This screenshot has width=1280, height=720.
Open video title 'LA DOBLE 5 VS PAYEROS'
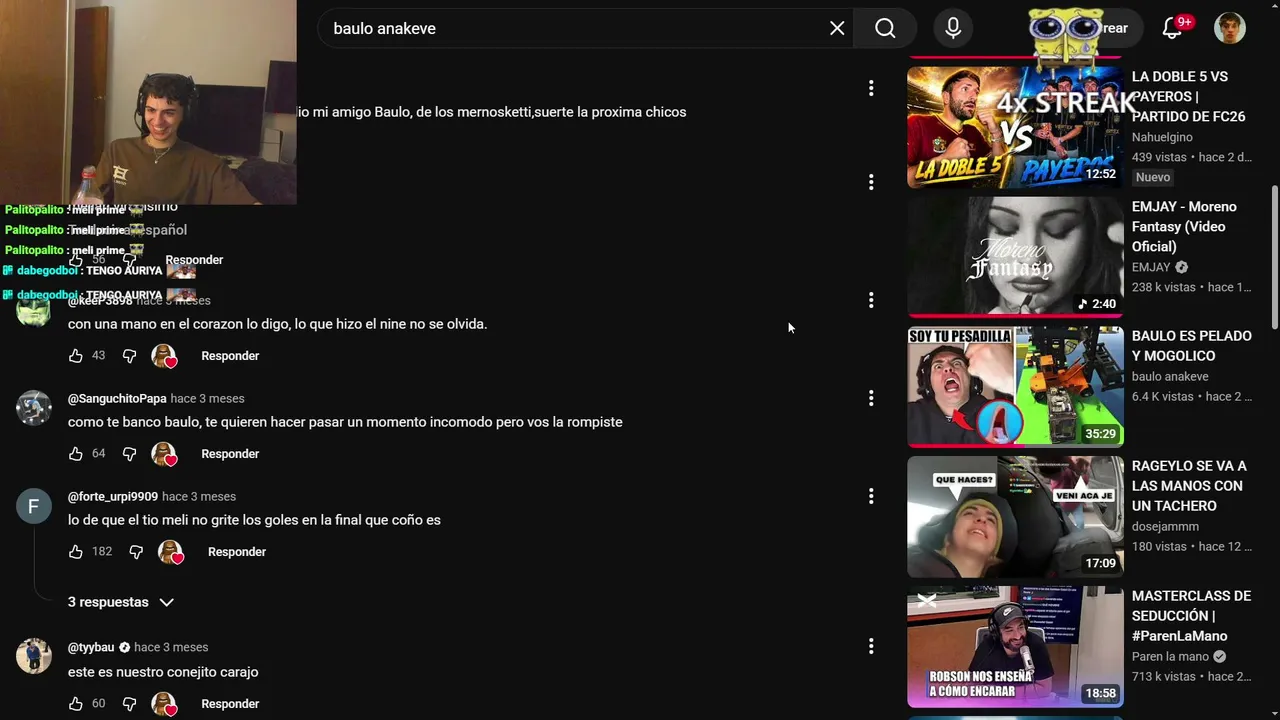[1189, 97]
